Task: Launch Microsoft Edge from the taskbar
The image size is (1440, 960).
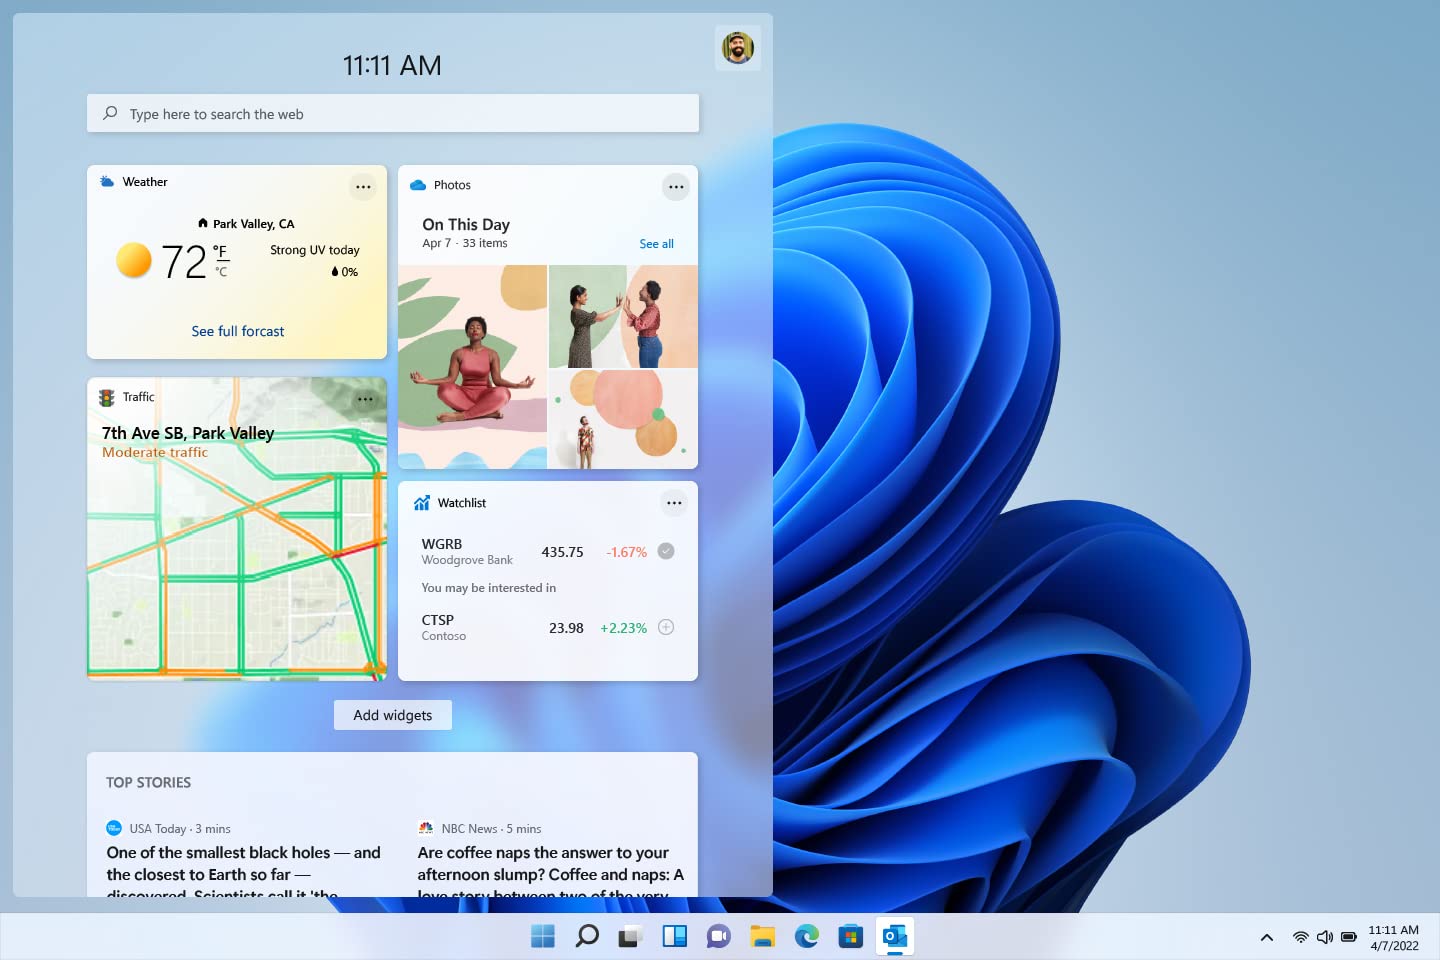Action: [x=806, y=936]
